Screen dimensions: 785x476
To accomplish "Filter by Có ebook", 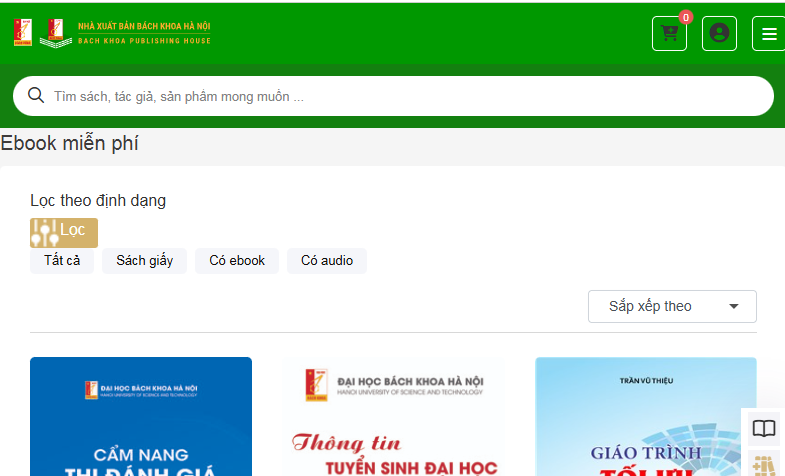I will point(237,261).
